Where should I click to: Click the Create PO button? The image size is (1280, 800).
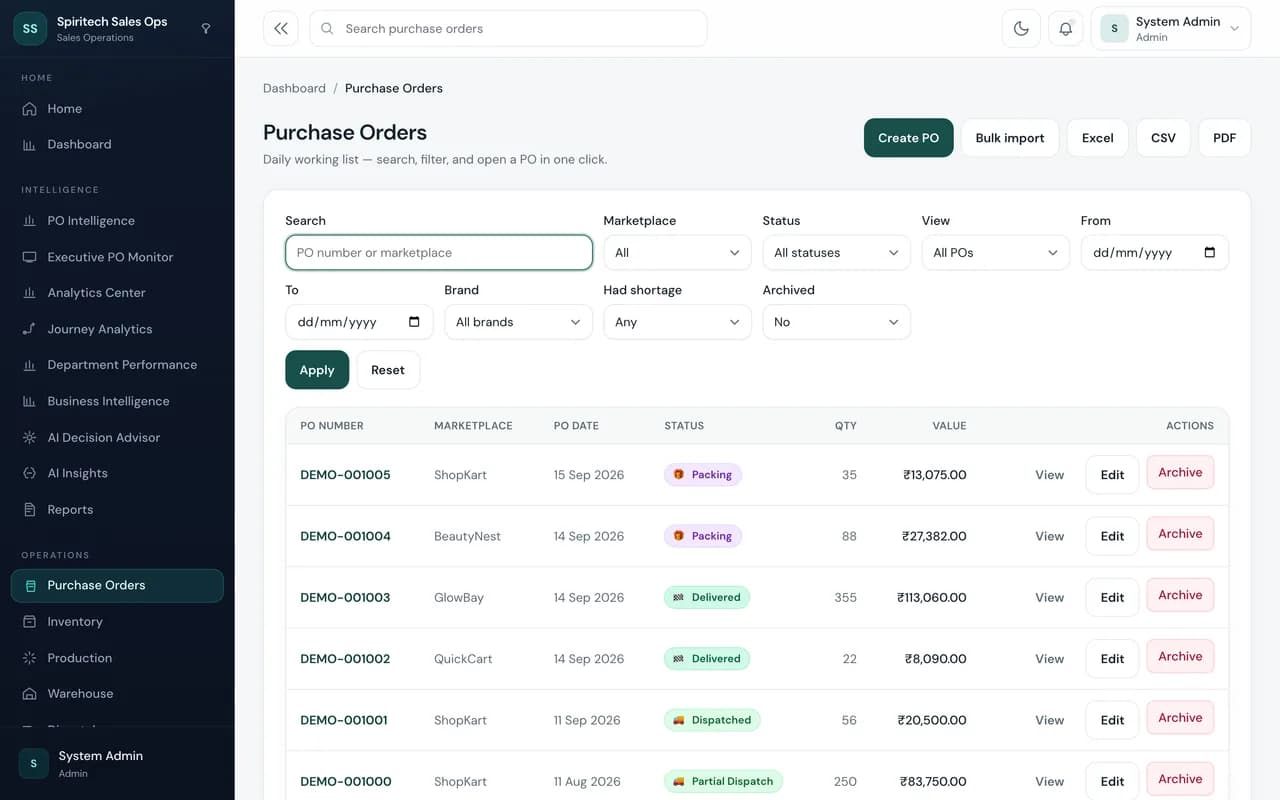pos(908,138)
